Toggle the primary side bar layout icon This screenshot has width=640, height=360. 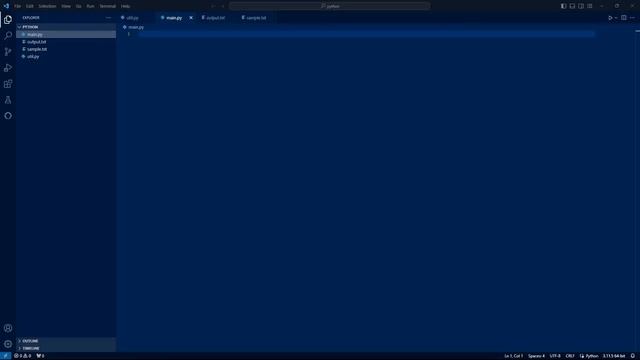[563, 6]
